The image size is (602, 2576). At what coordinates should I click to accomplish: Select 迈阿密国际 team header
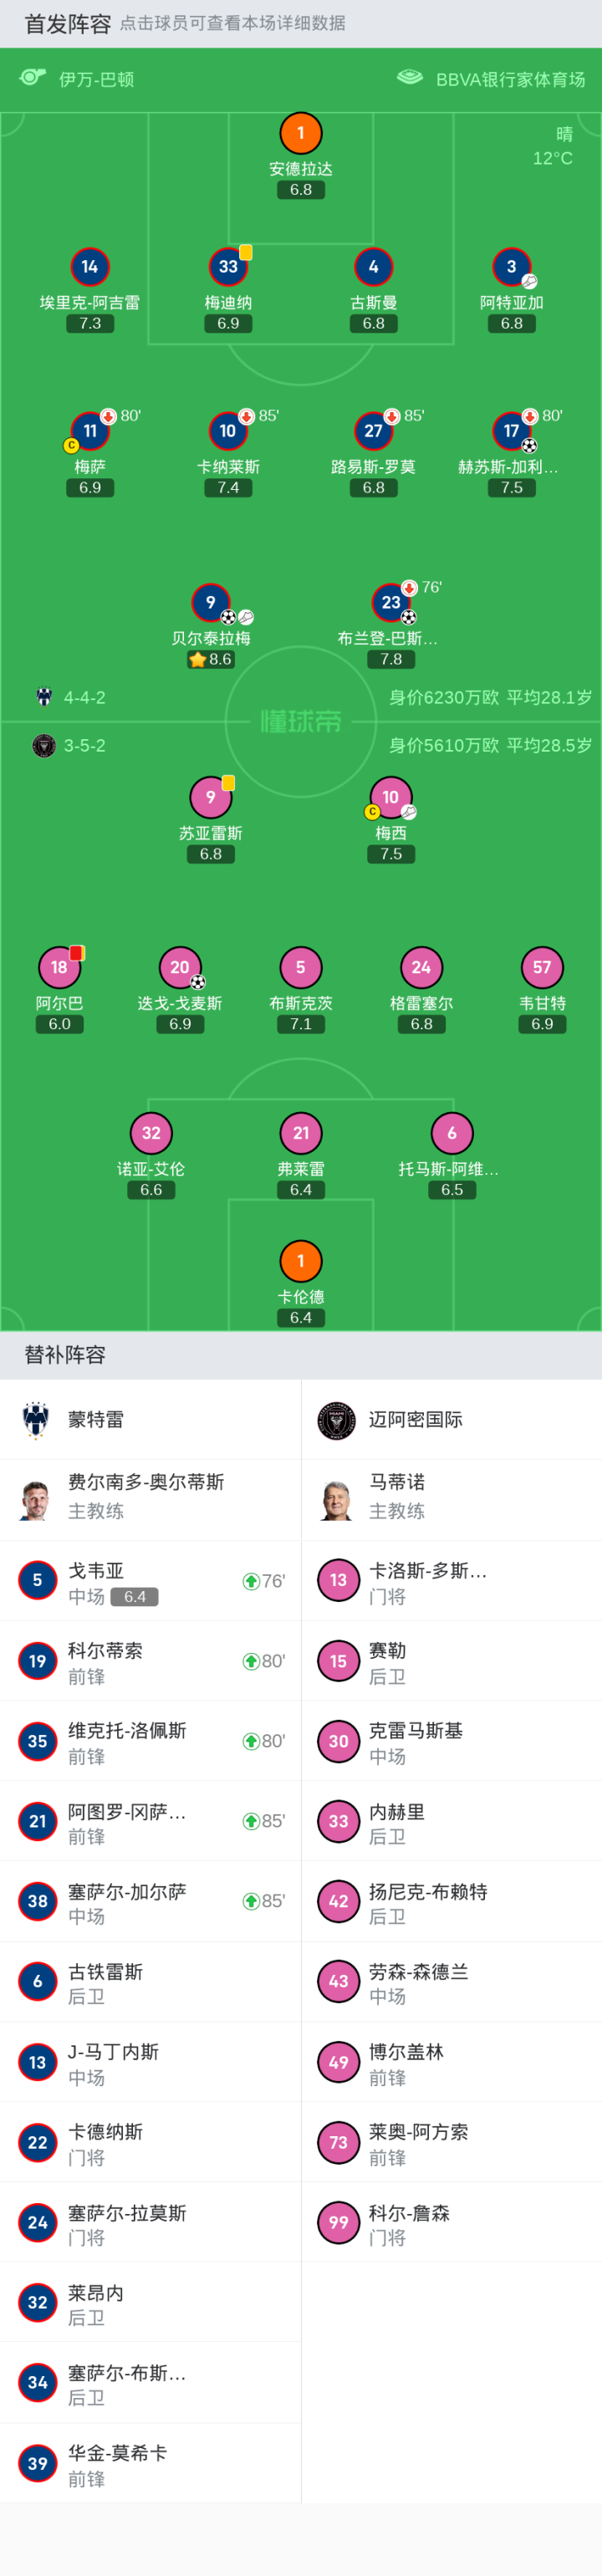tap(415, 1420)
